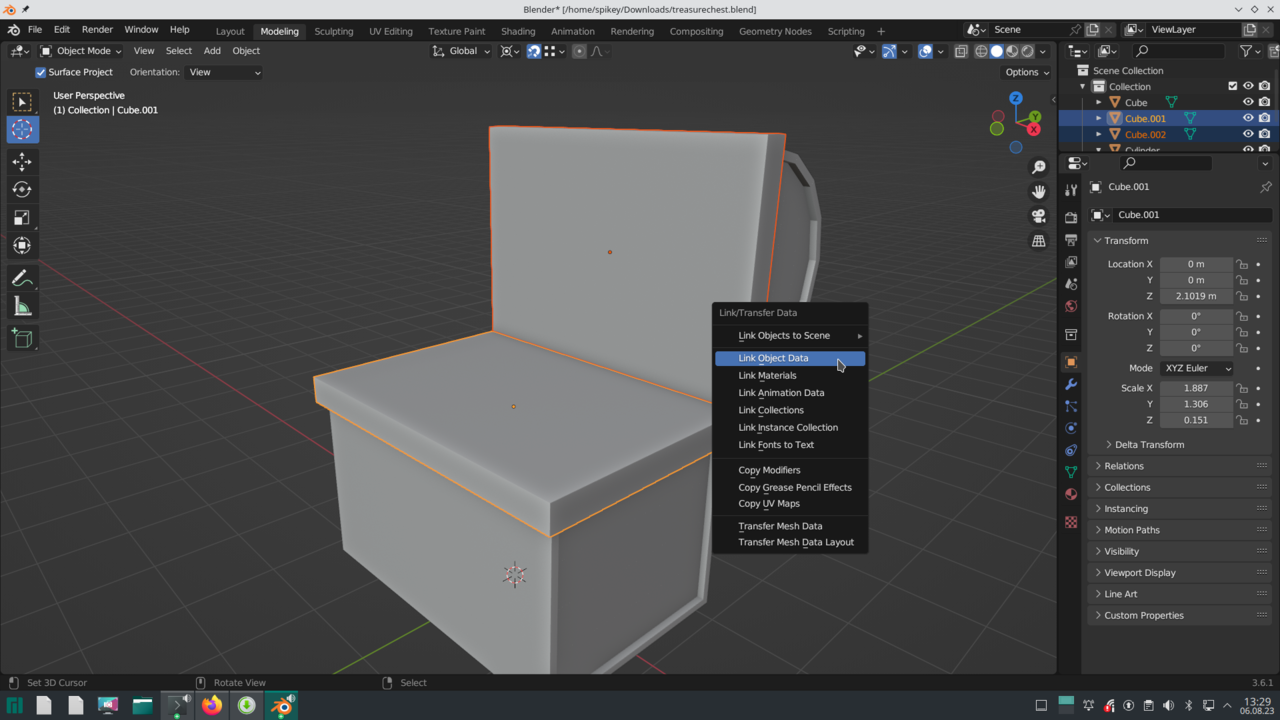The image size is (1280, 720).
Task: Open the Material properties tab
Action: pos(1071,494)
